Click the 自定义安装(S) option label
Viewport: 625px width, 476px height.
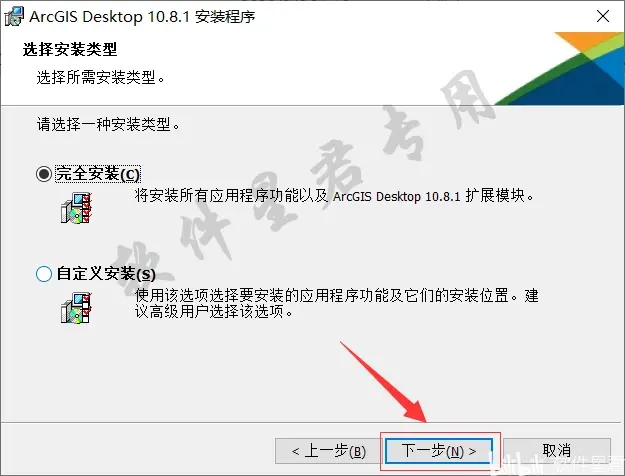(106, 274)
